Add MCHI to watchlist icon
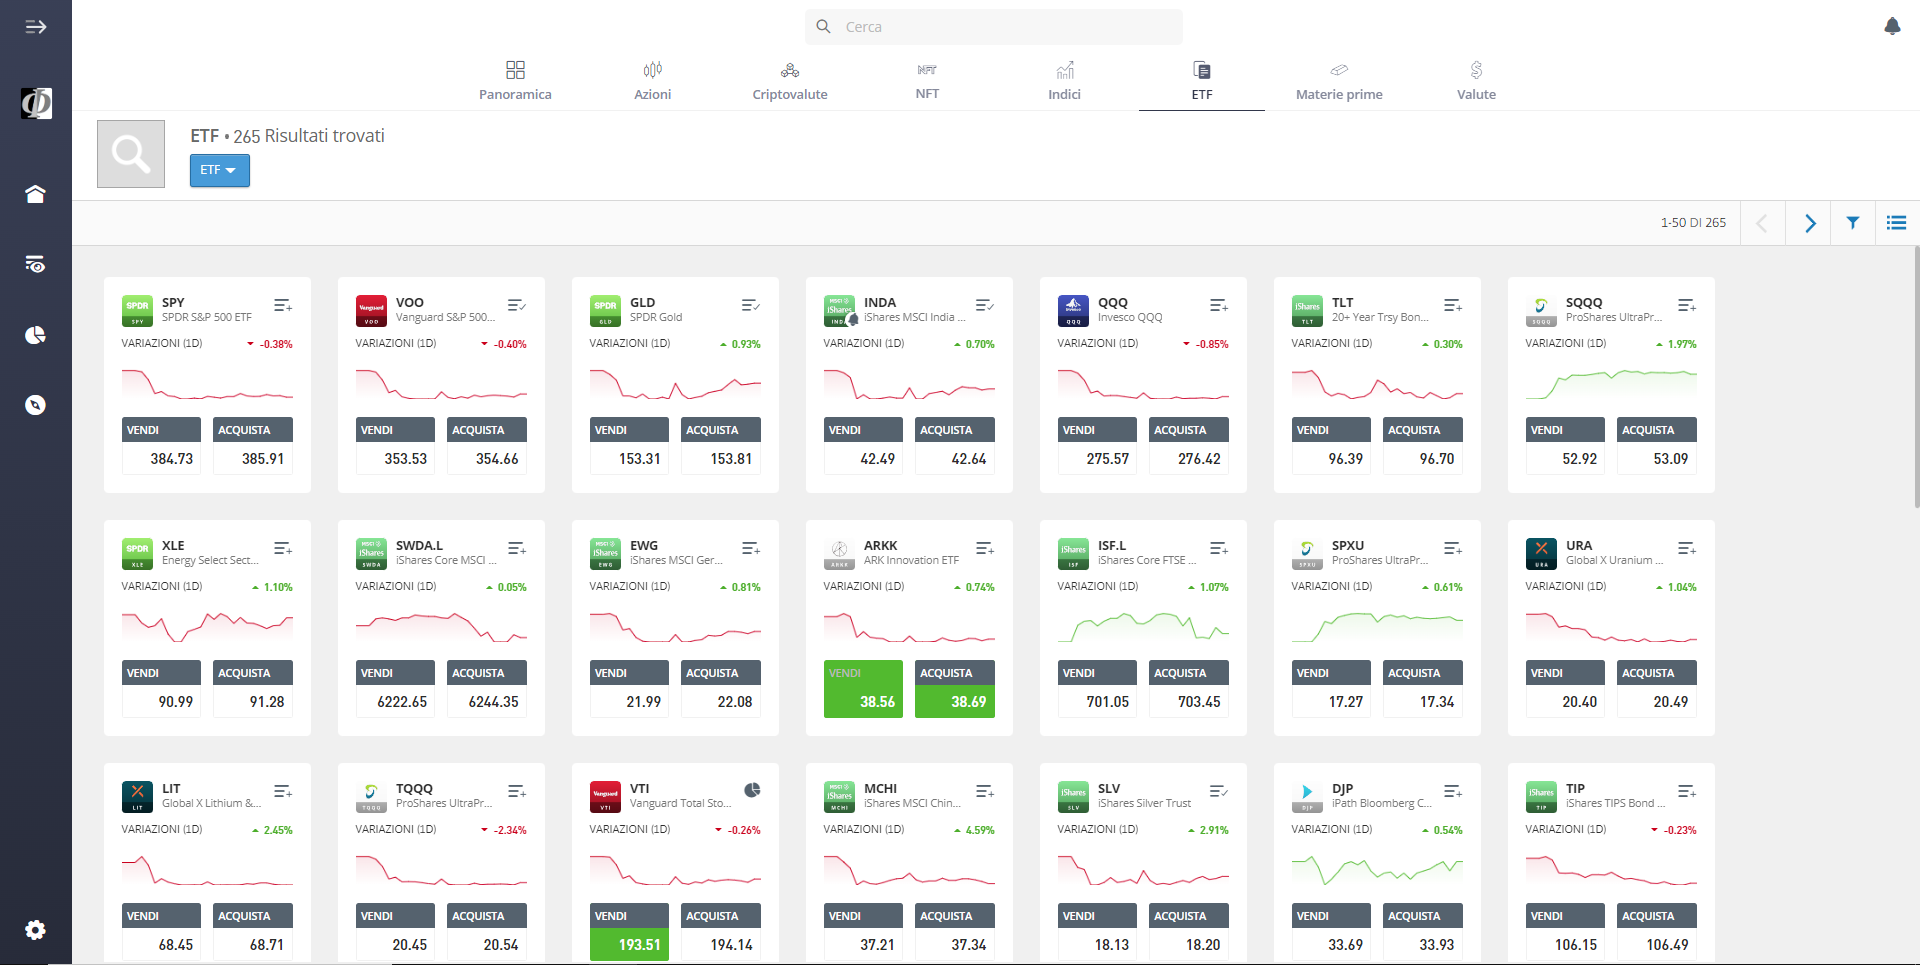This screenshot has width=1920, height=965. [985, 791]
